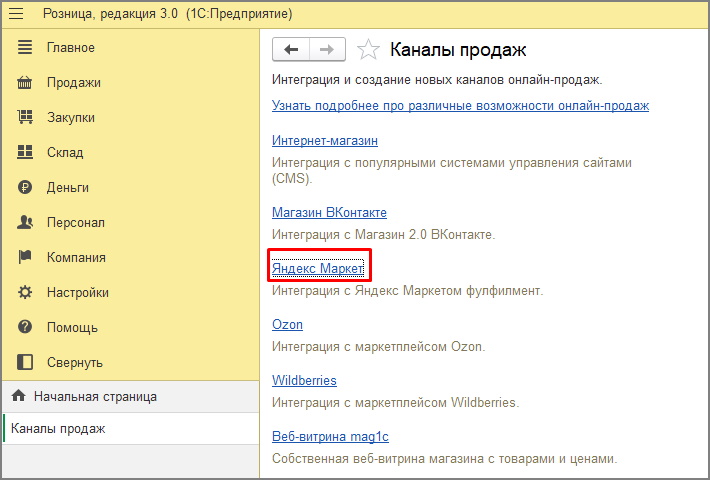Click the home icon of Начальная страница
The height and width of the screenshot is (480, 710).
point(19,396)
